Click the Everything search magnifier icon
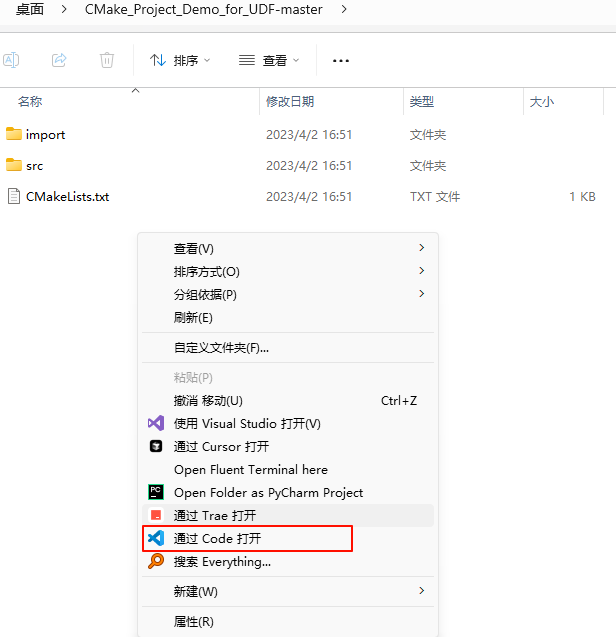Image resolution: width=616 pixels, height=637 pixels. pos(155,562)
